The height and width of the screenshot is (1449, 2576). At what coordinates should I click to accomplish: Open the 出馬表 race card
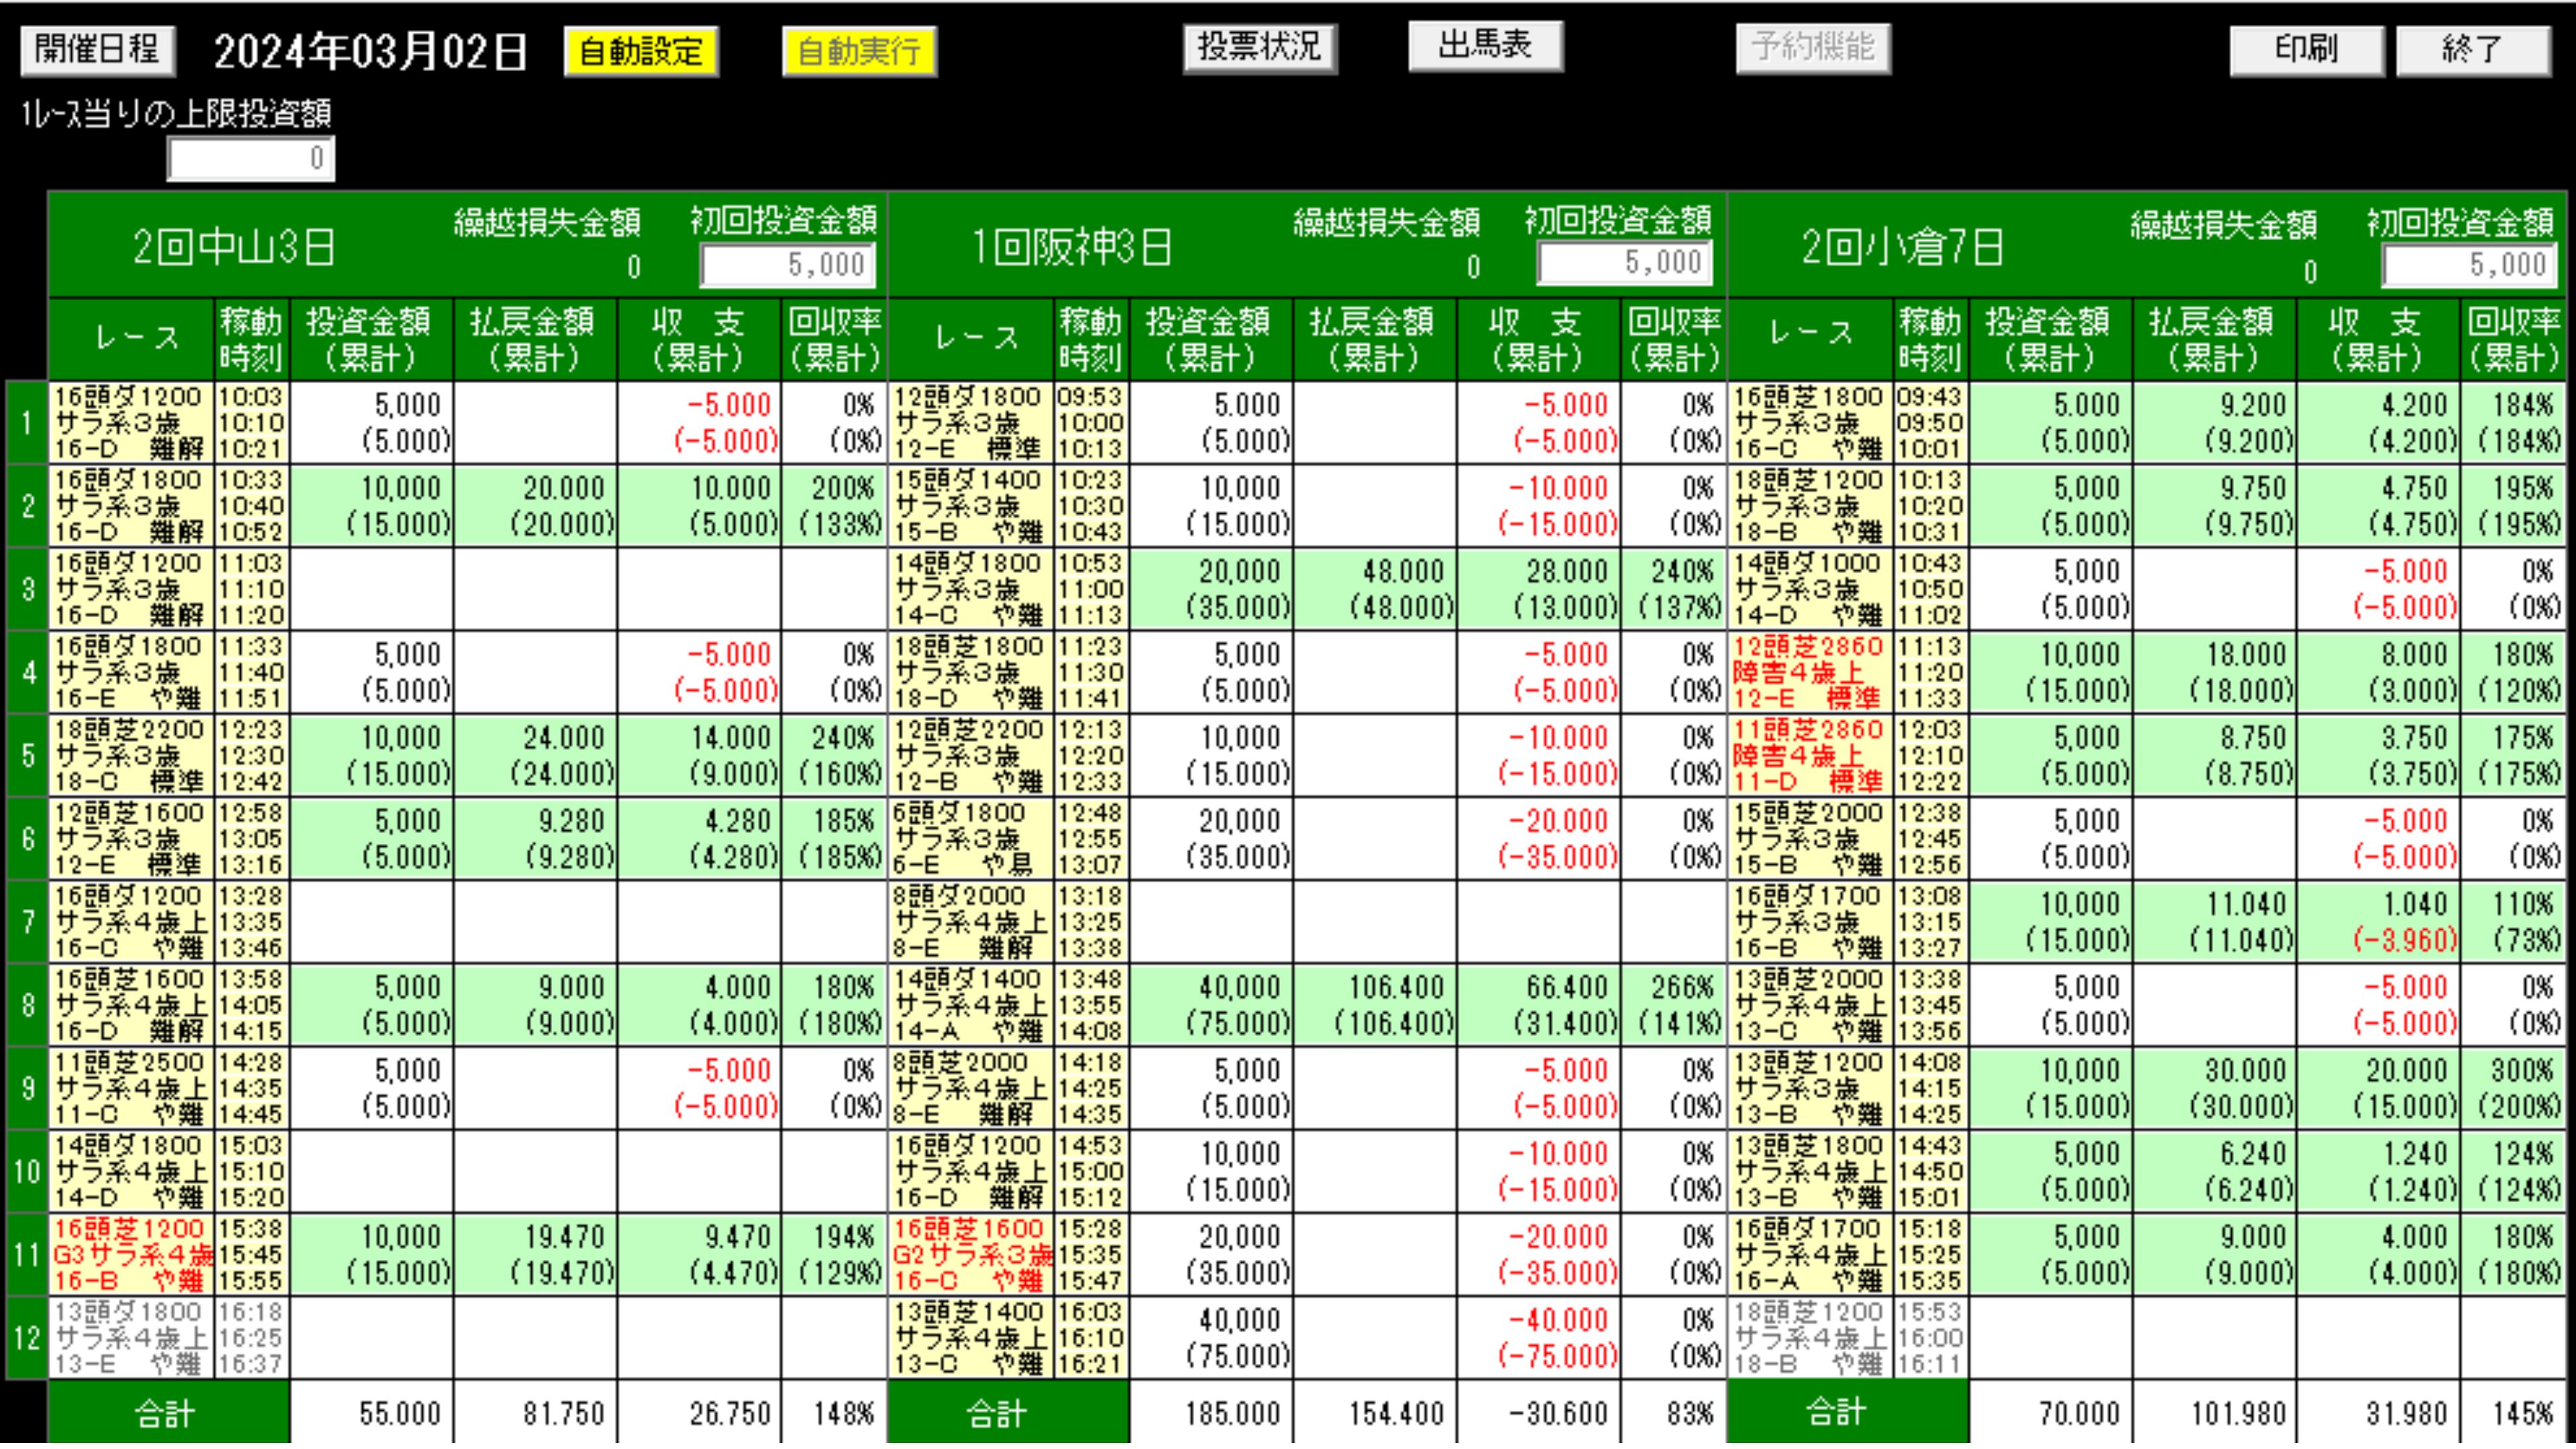click(x=1485, y=46)
